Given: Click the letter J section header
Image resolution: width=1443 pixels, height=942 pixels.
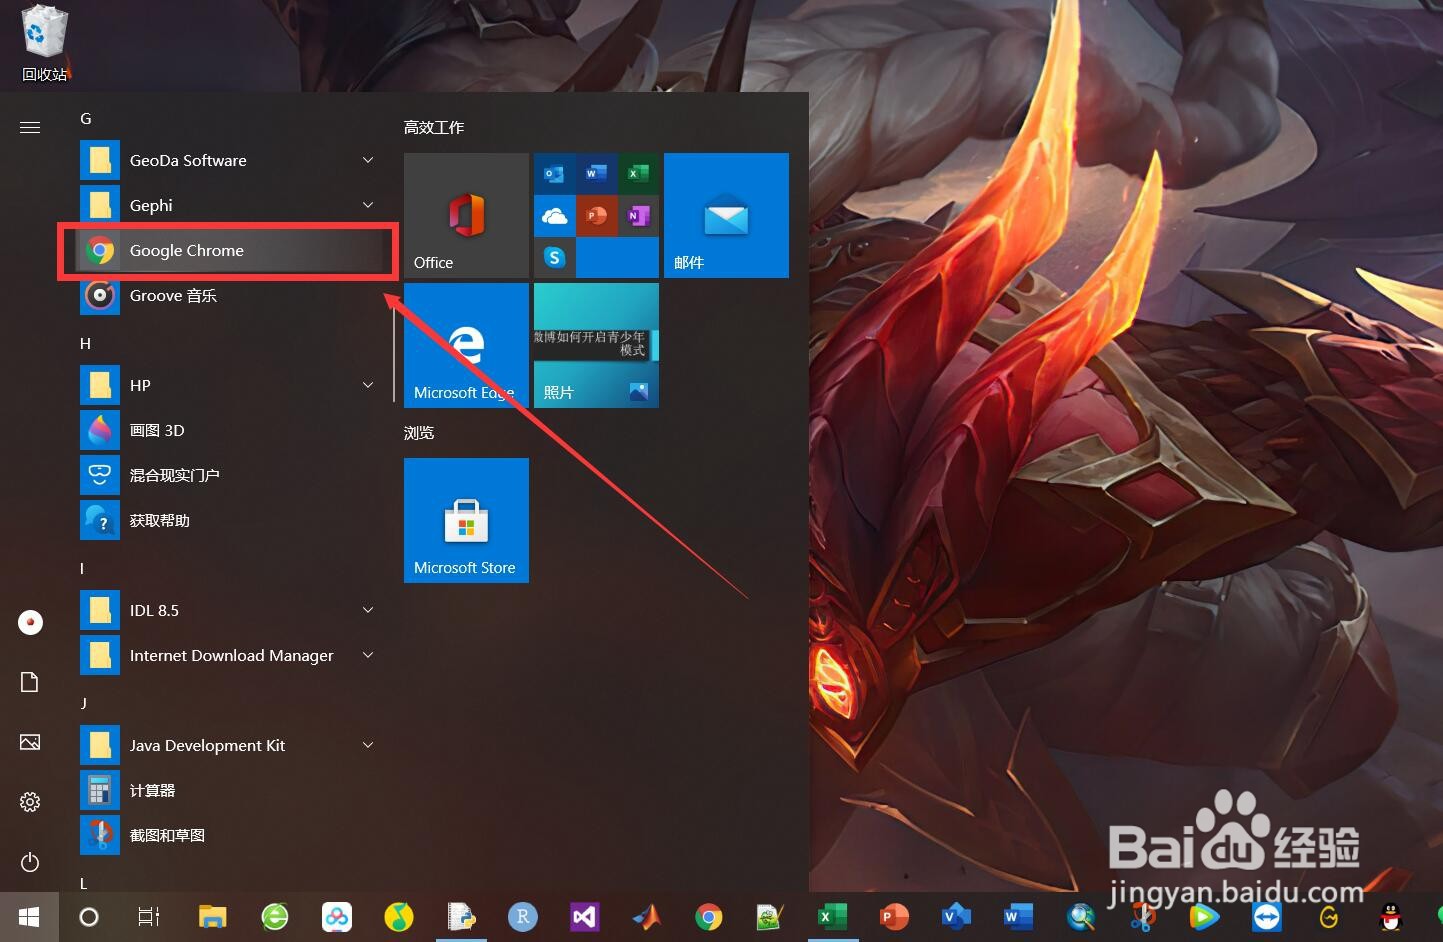Looking at the screenshot, I should click(84, 703).
